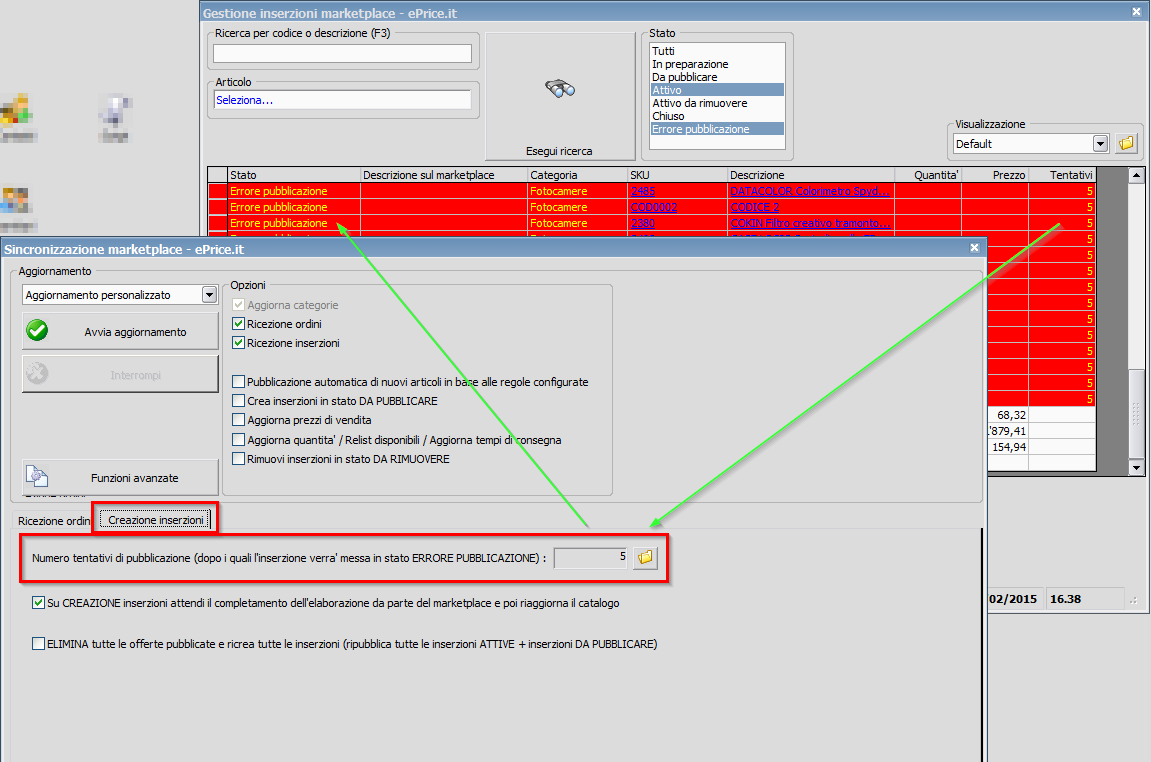
Task: Select Tutti in Stato list
Action: click(717, 51)
